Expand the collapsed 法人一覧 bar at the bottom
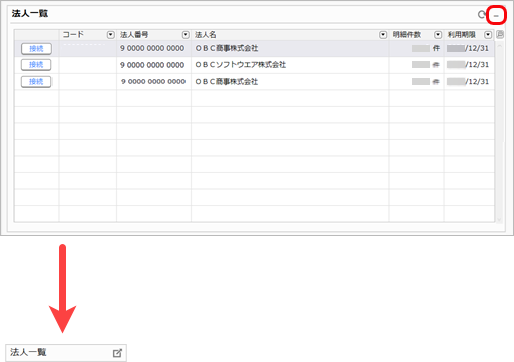Screen dimensions: 514x362 66,353
